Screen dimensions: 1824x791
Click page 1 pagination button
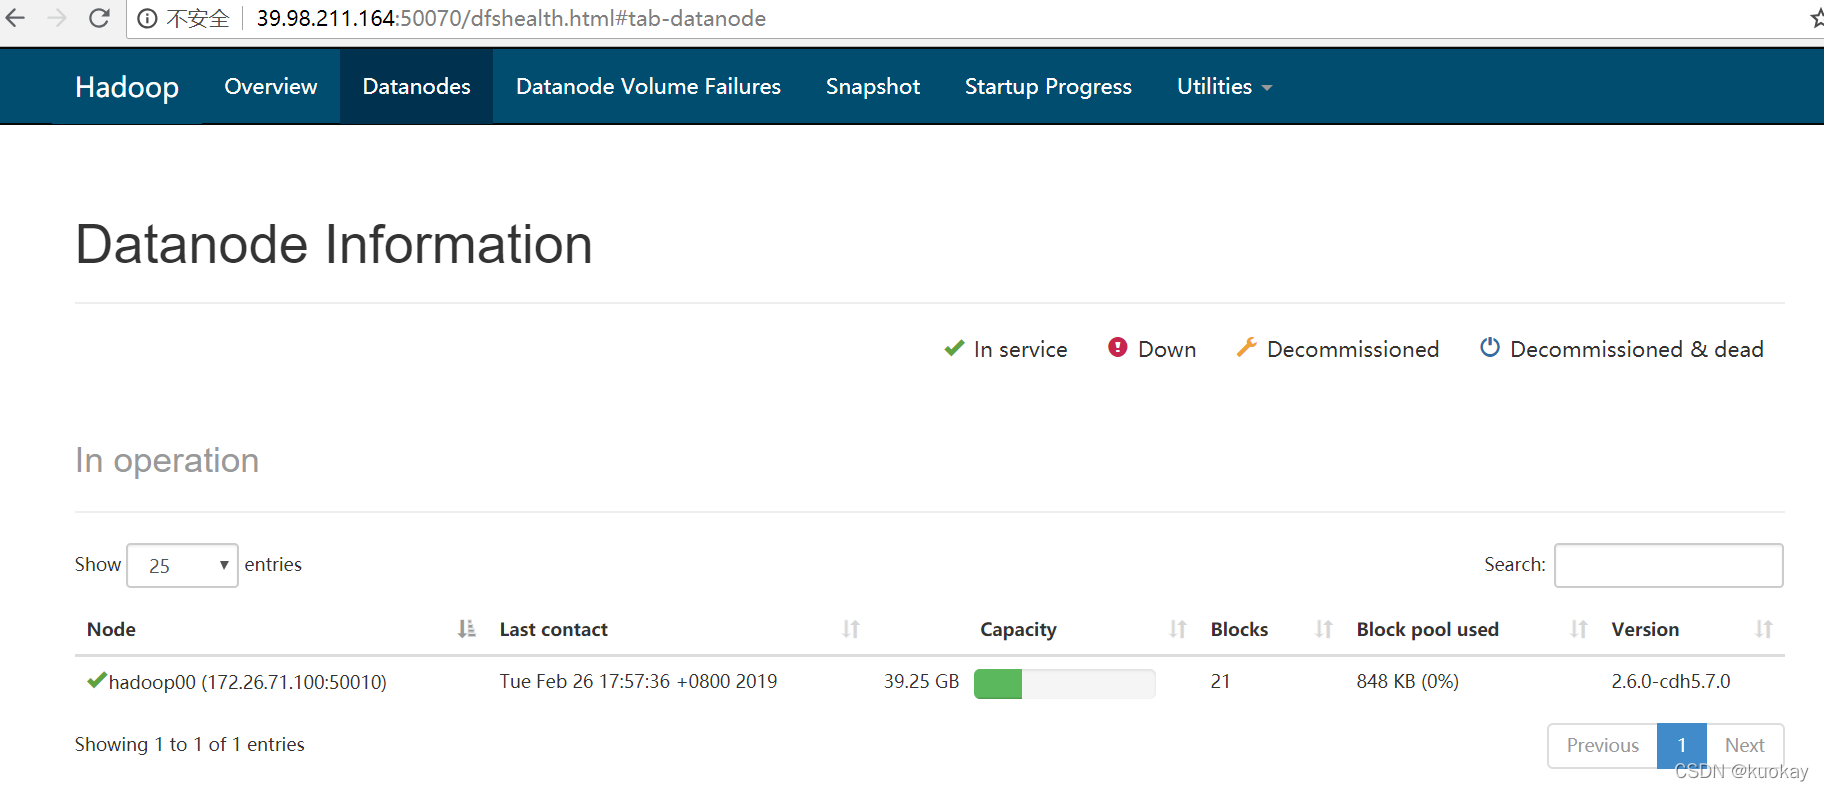tap(1682, 745)
